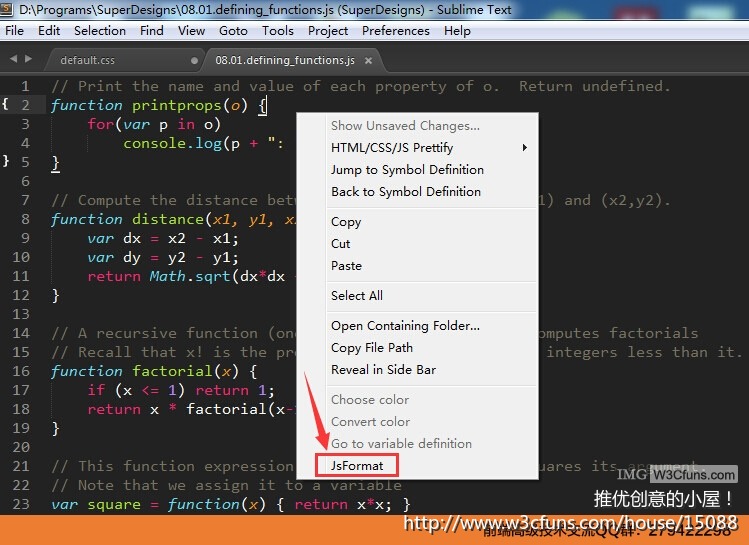Click 'console.log' on line 4

click(x=172, y=143)
